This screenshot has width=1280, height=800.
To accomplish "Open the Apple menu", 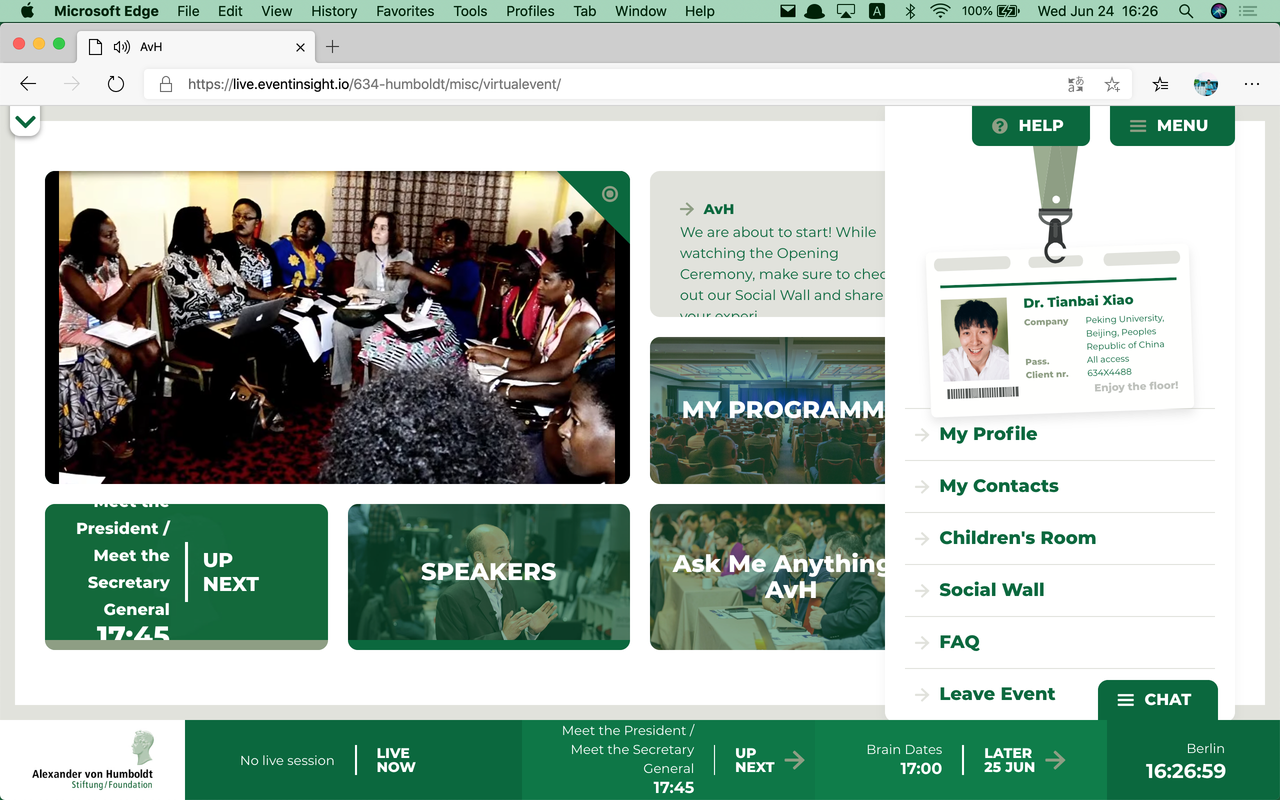I will [x=27, y=11].
